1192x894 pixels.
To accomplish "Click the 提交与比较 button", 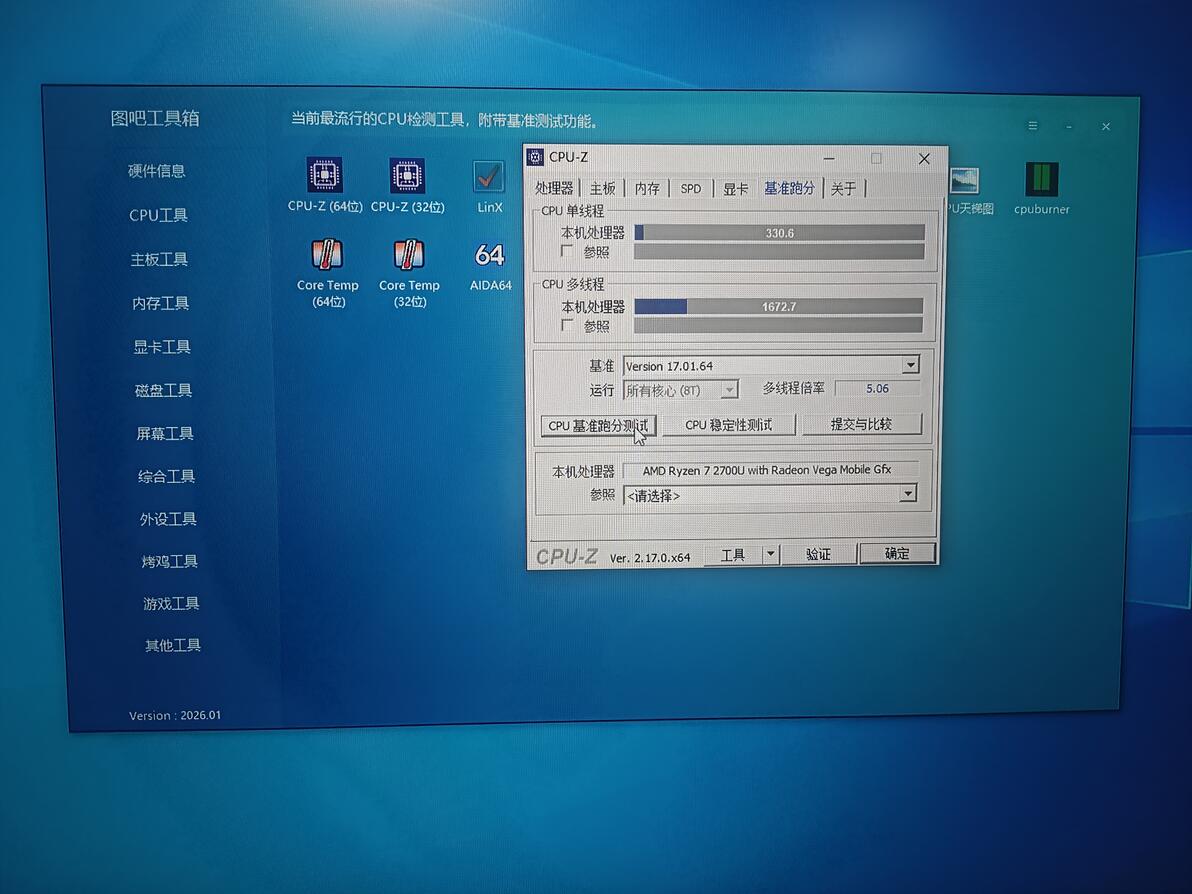I will click(x=861, y=424).
